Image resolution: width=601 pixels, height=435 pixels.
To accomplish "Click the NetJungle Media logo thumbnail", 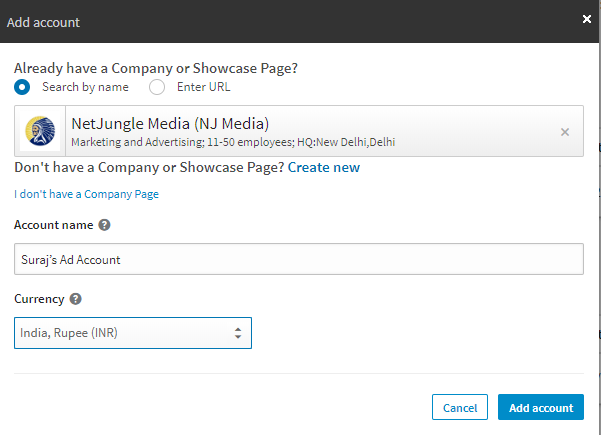I will pos(40,131).
